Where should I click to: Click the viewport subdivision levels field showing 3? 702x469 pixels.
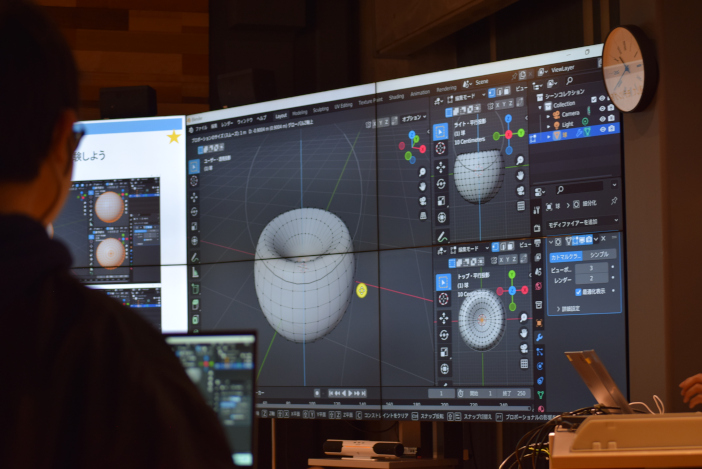point(591,268)
